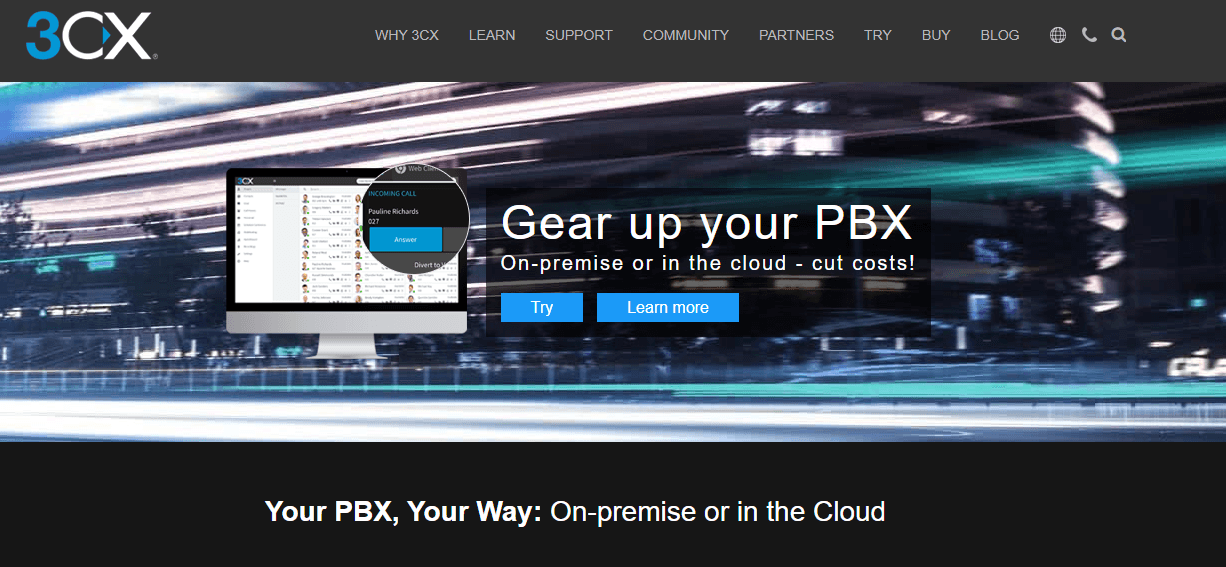This screenshot has height=567, width=1226.
Task: Select COMMUNITY in the navigation bar
Action: [686, 35]
